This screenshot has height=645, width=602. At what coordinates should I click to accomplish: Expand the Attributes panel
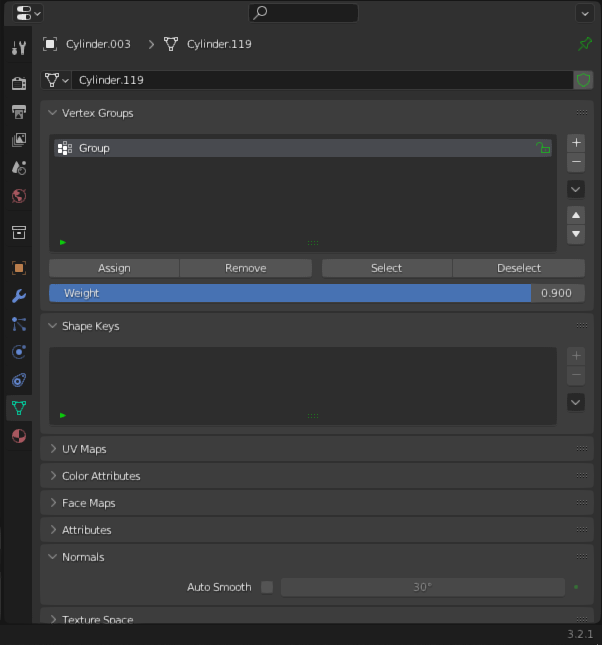[53, 530]
